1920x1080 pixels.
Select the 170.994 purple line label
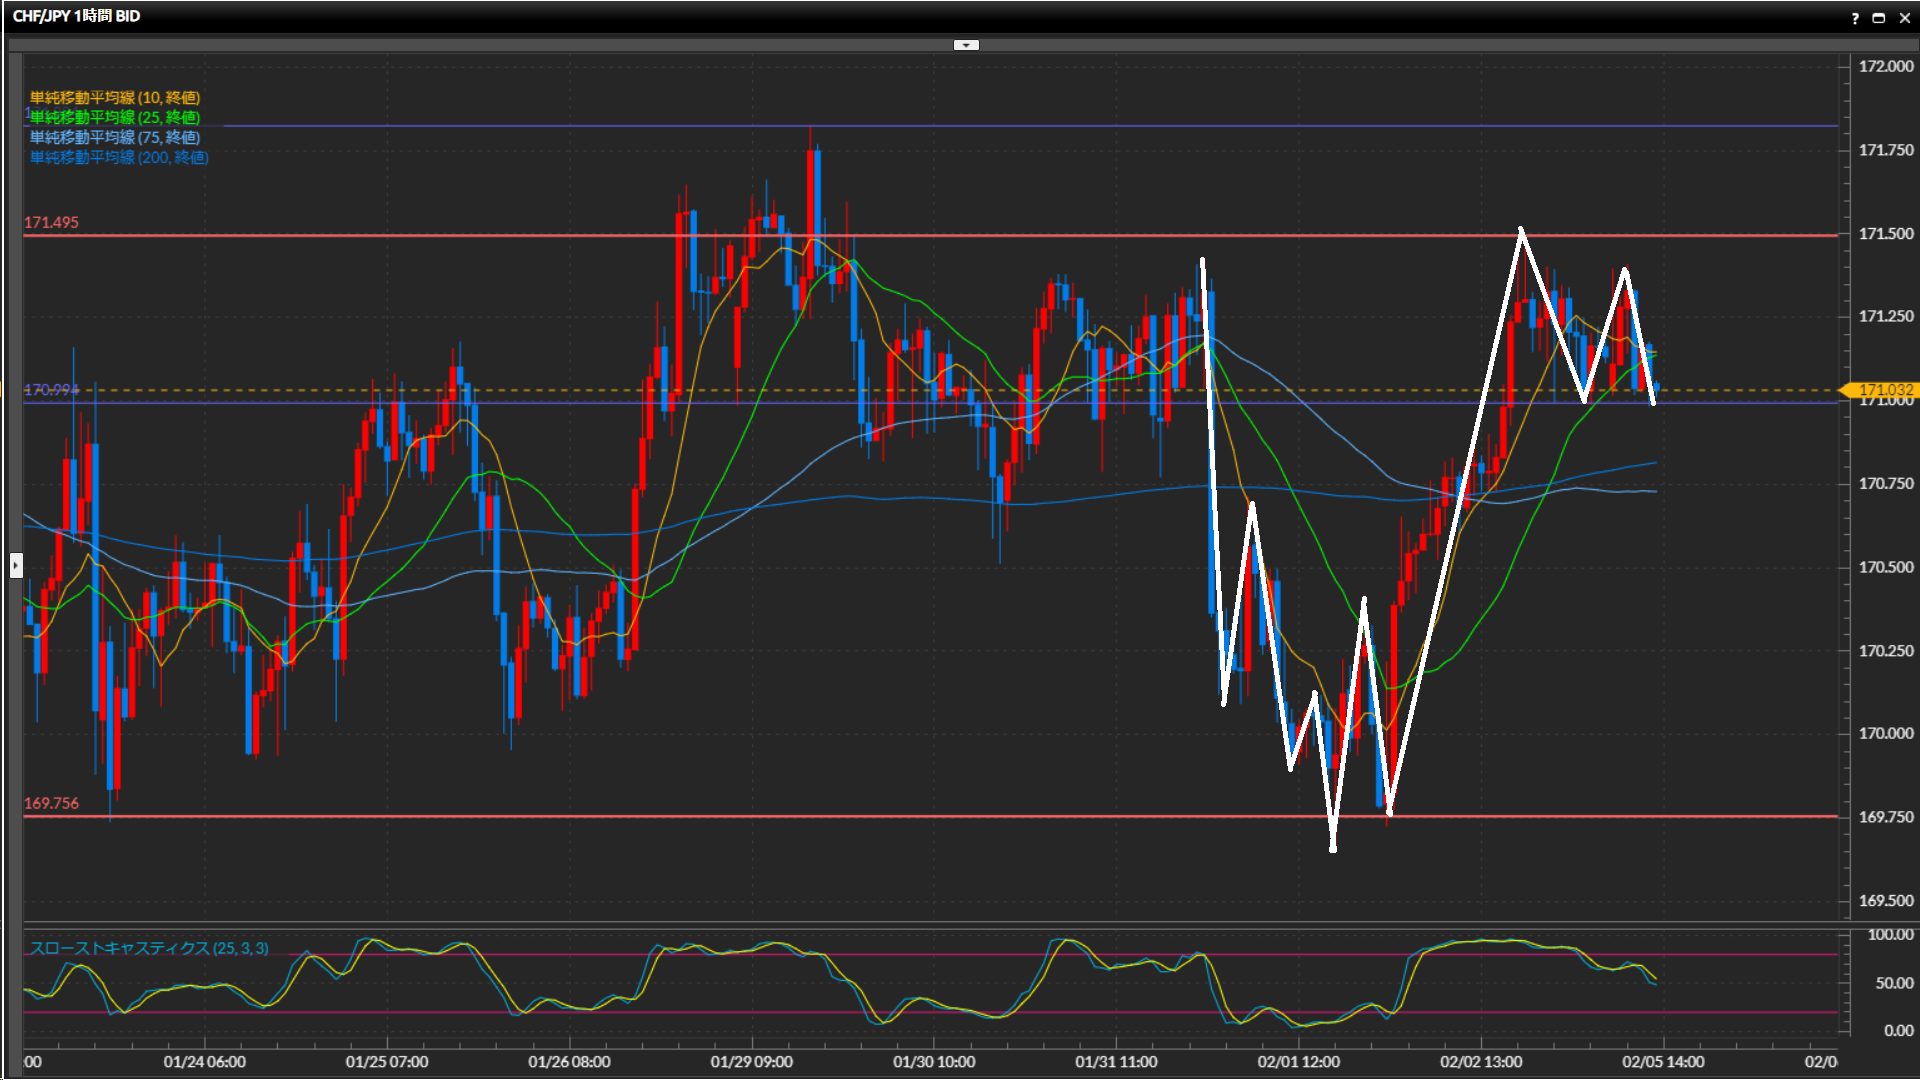51,389
